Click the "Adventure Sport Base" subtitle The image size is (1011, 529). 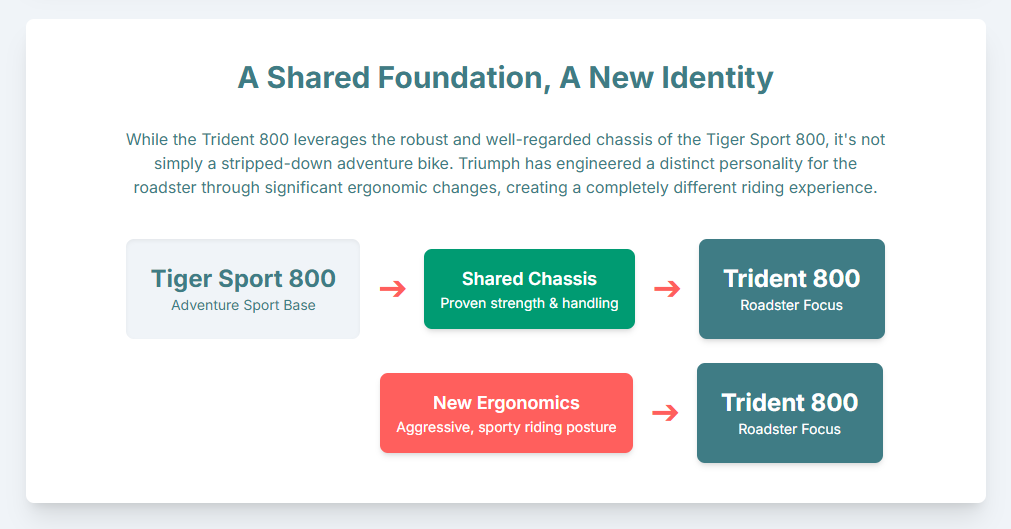[243, 305]
